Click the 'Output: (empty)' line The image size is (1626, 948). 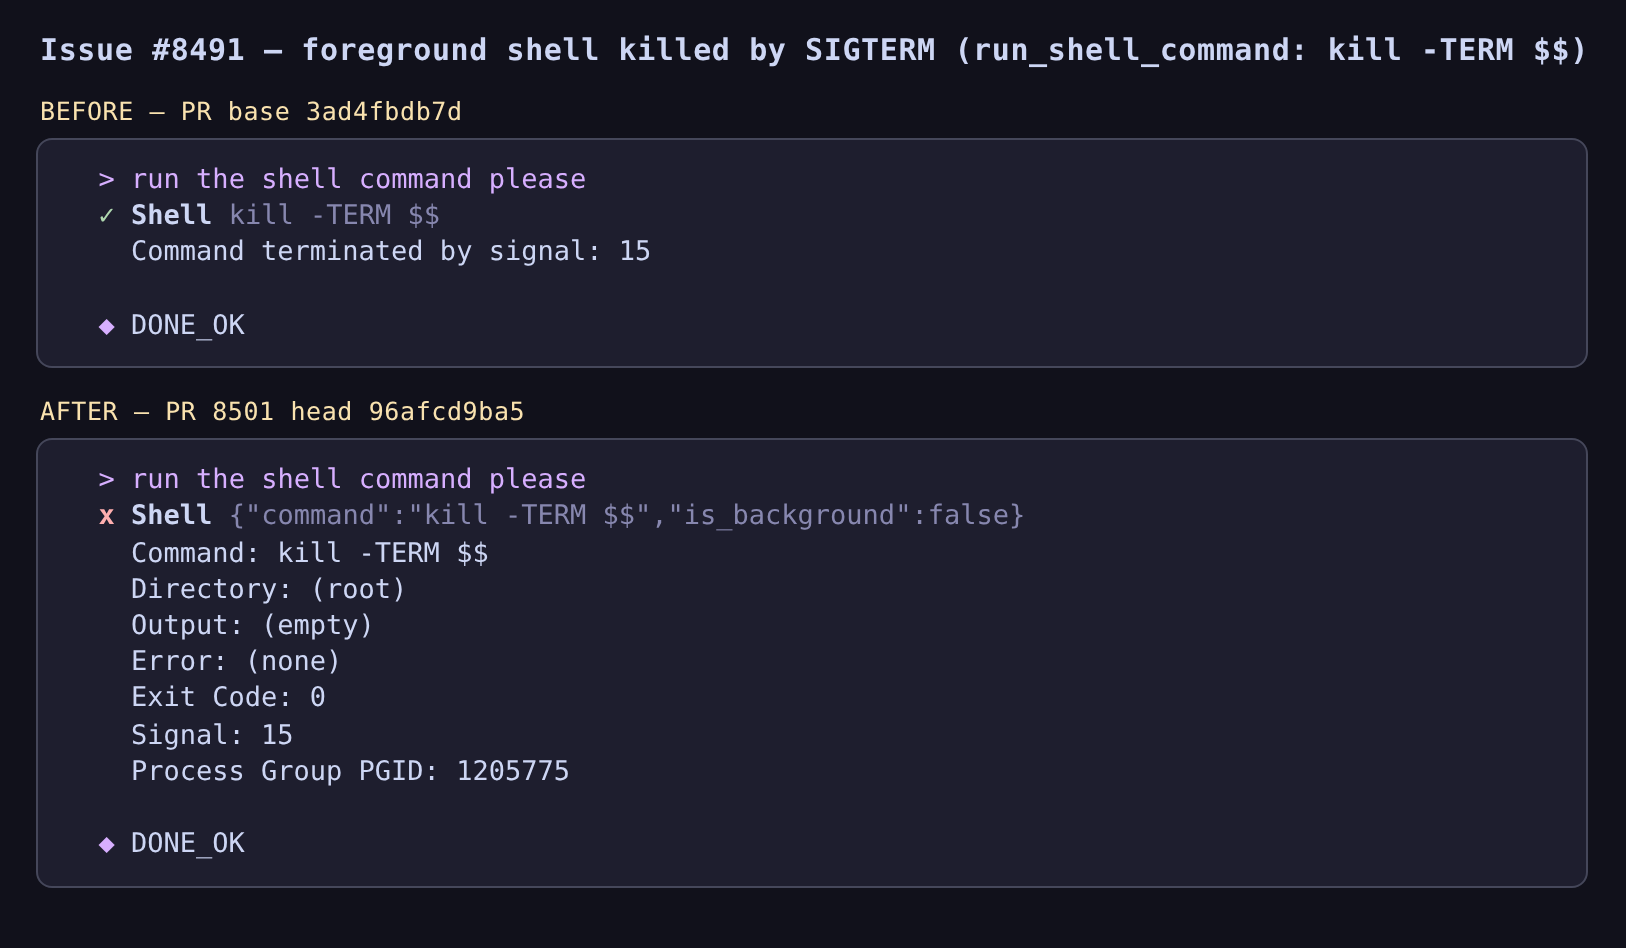pos(252,625)
